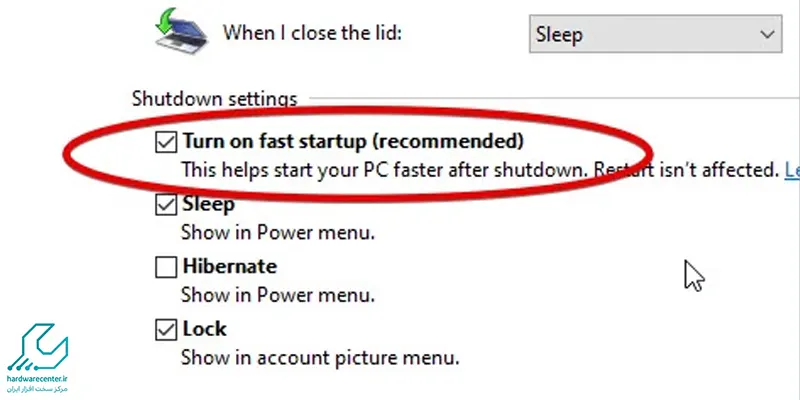Click the Shutdown settings section heading
The image size is (800, 400).
click(x=214, y=99)
